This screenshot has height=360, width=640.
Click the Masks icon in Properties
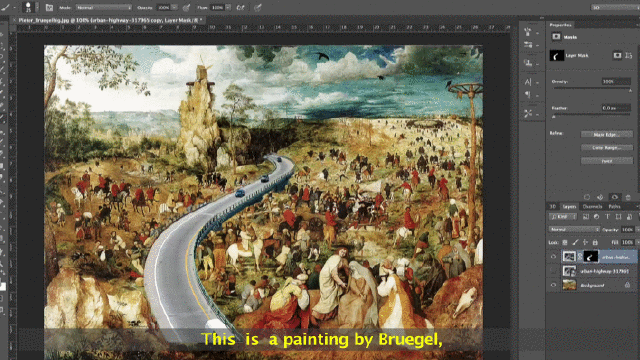coord(556,37)
